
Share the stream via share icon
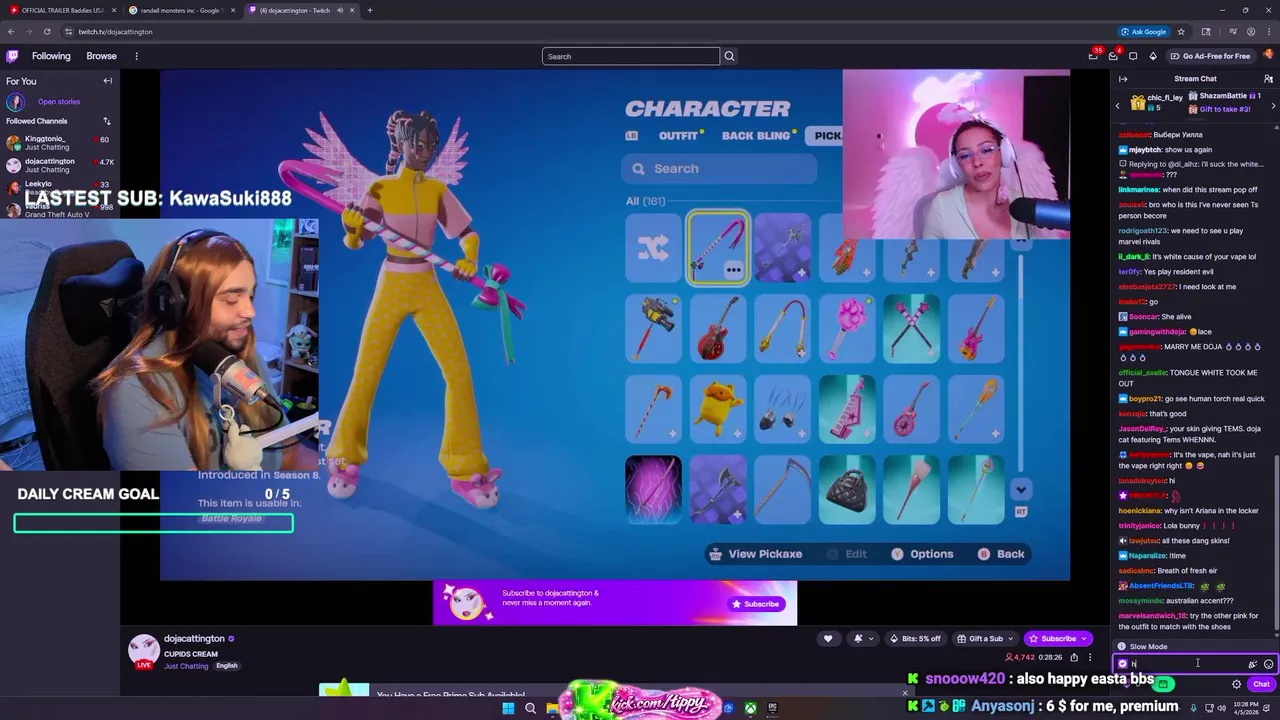click(x=1074, y=657)
